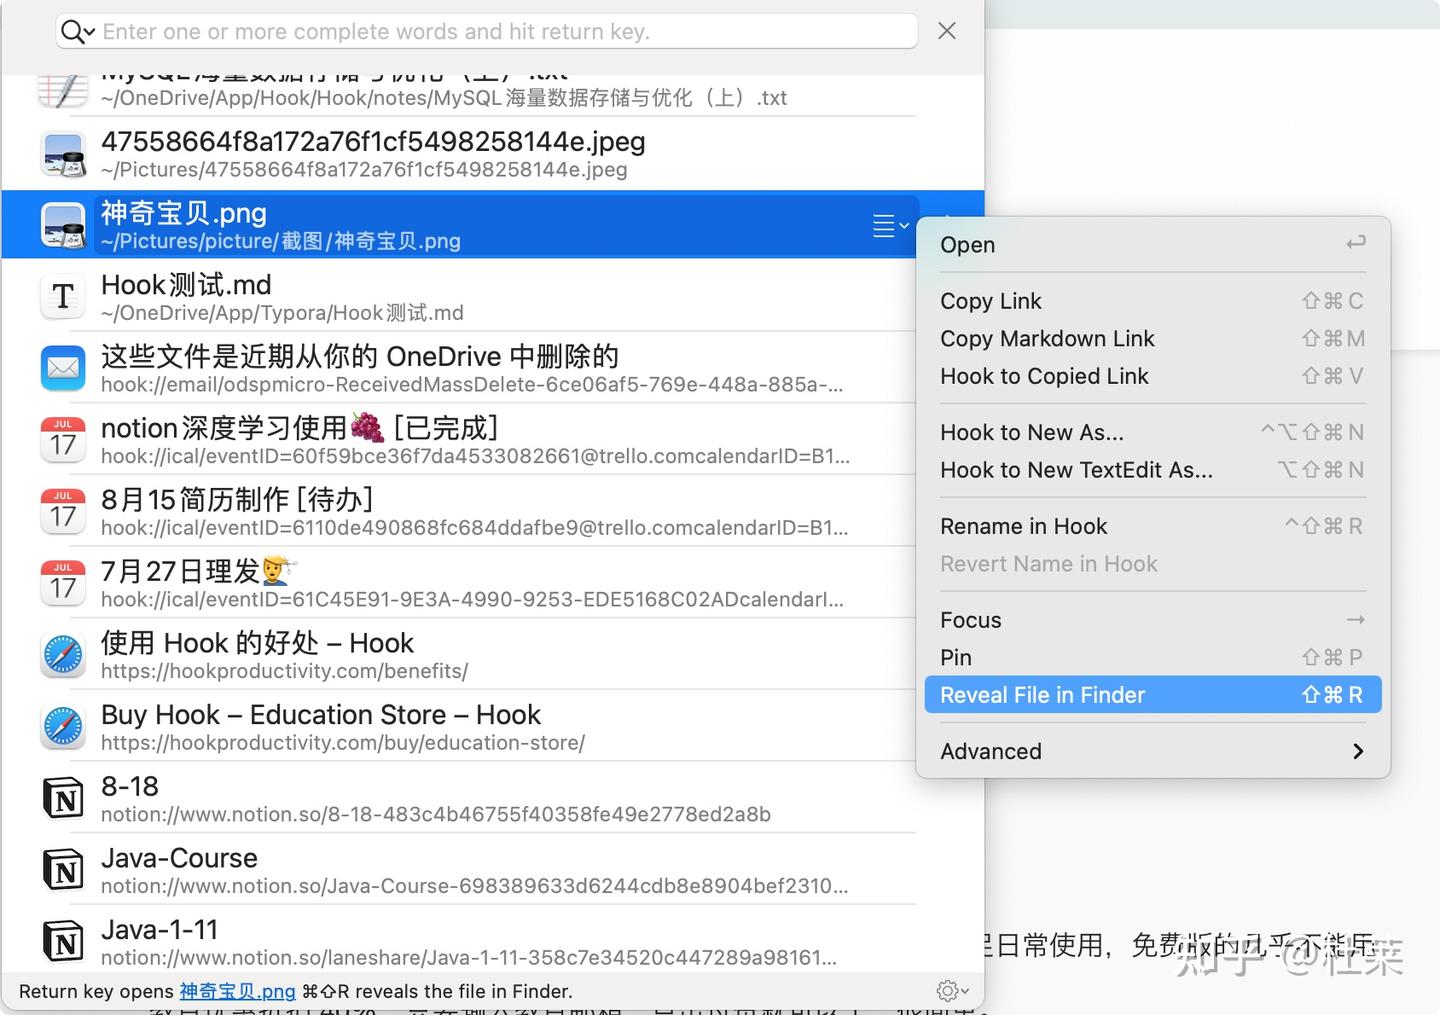Click inside the search input field
The height and width of the screenshot is (1015, 1440).
point(450,31)
